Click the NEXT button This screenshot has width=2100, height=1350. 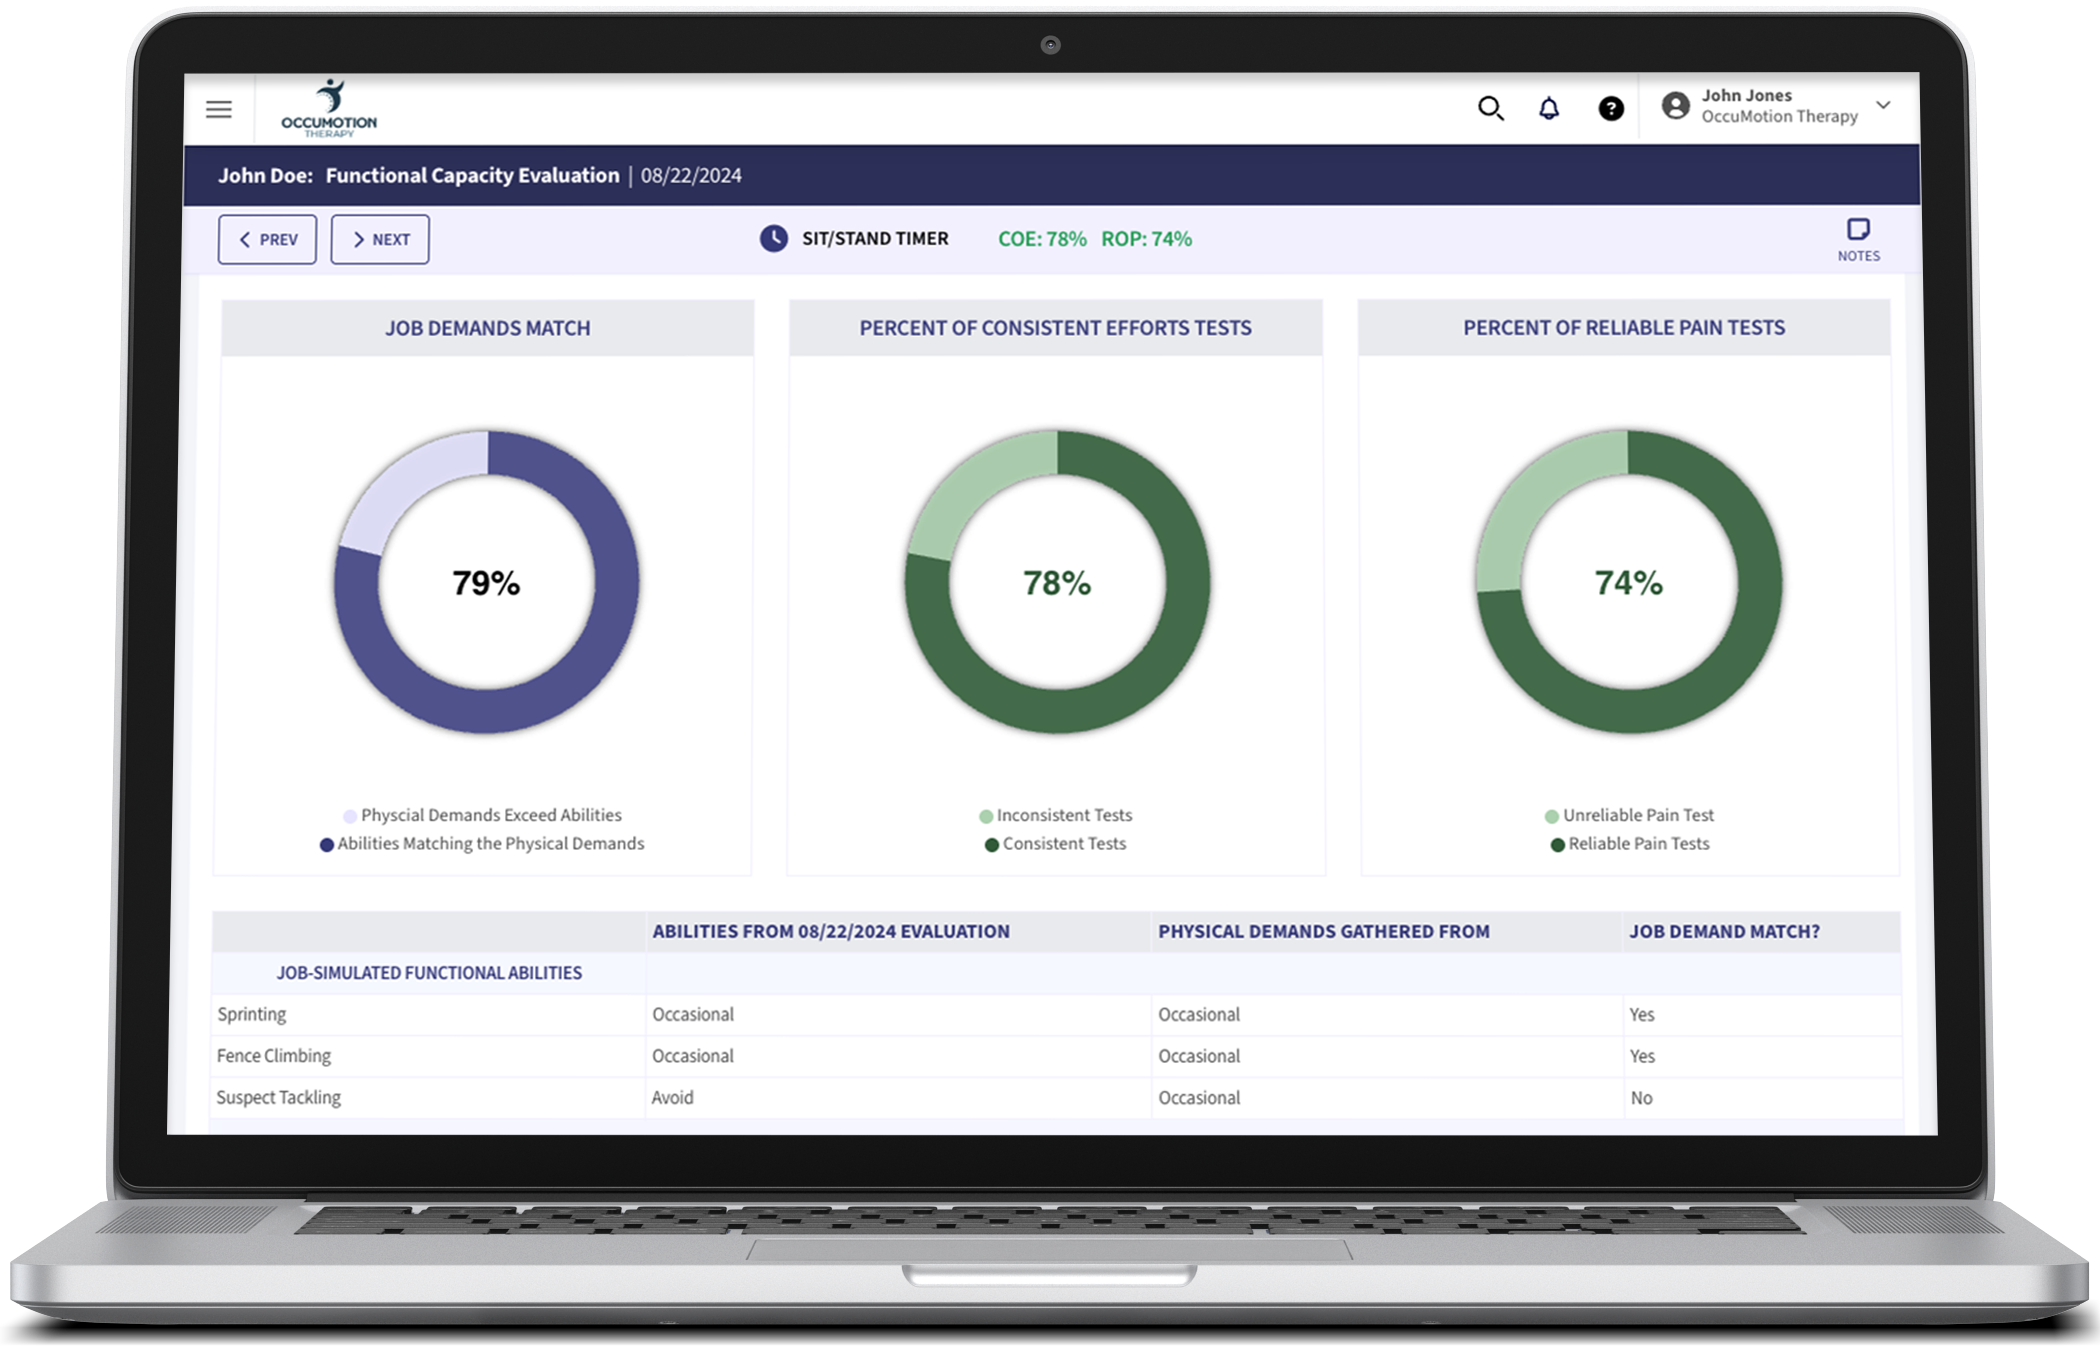(x=380, y=239)
